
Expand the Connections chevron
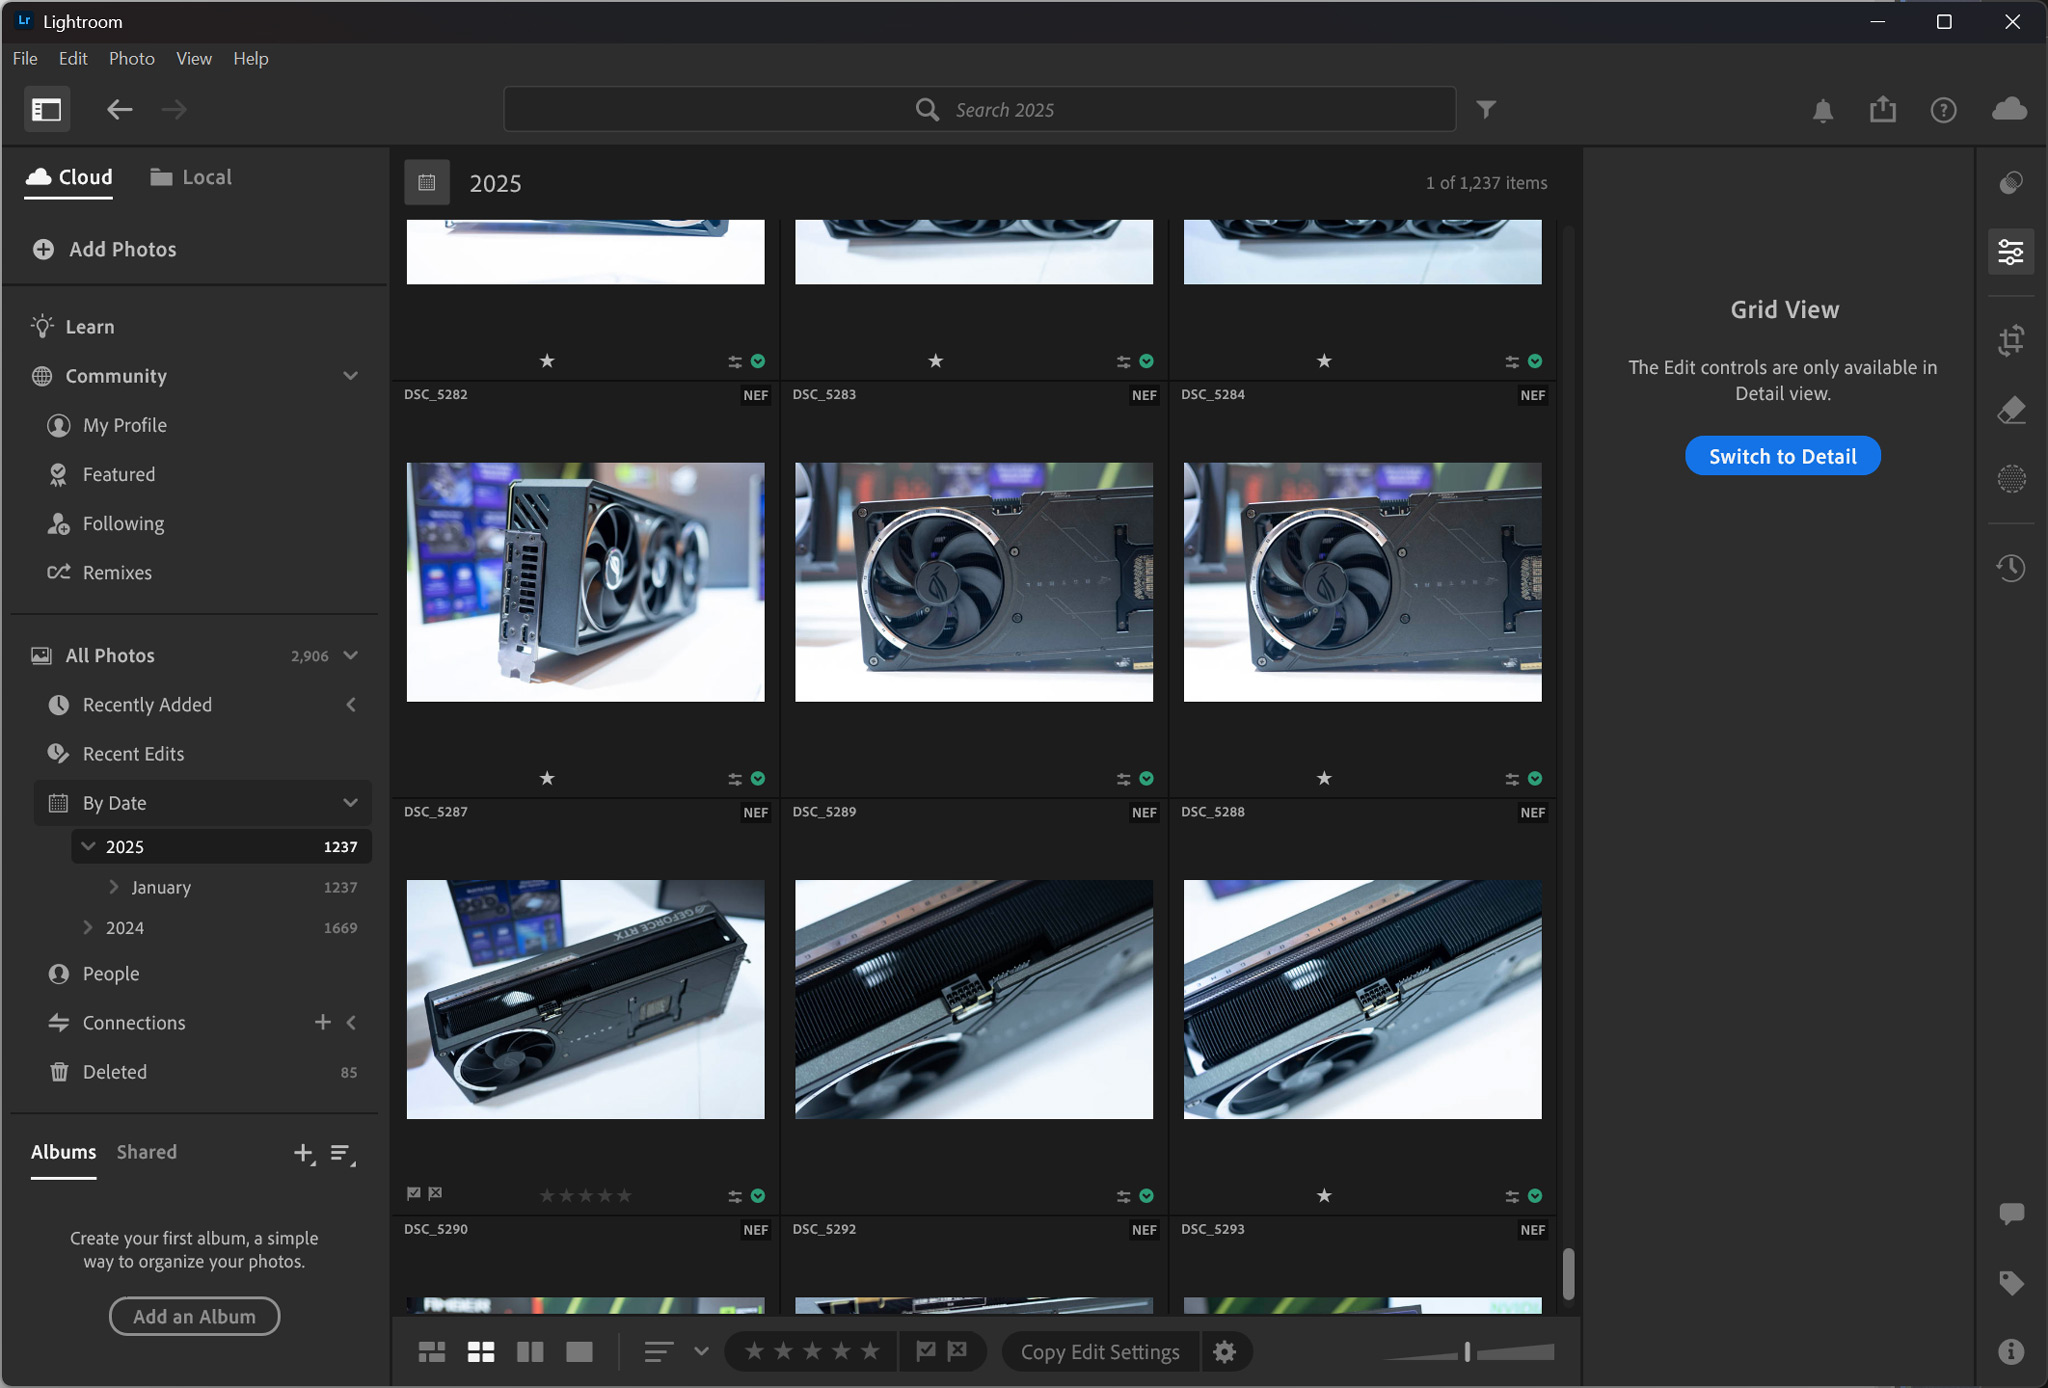[351, 1022]
